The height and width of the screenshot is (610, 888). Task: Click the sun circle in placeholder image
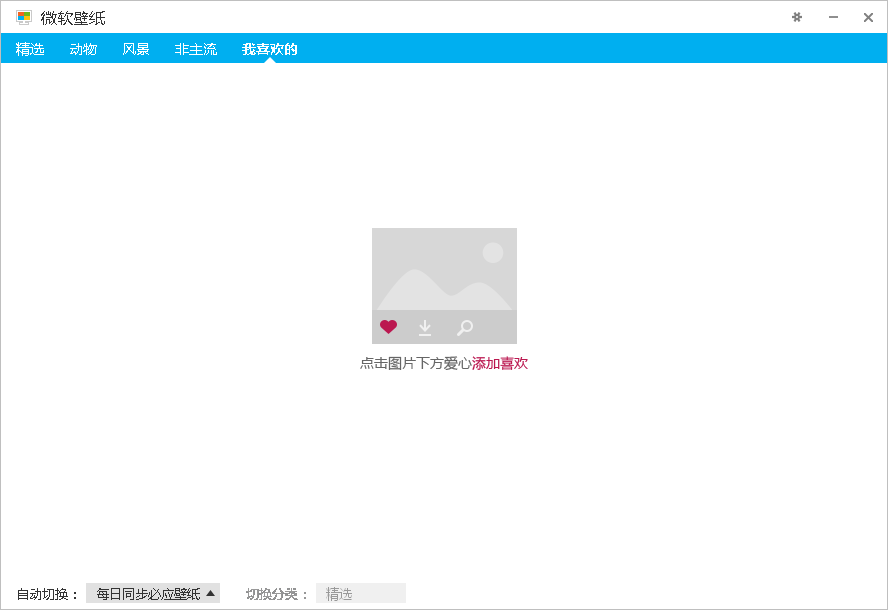coord(493,253)
